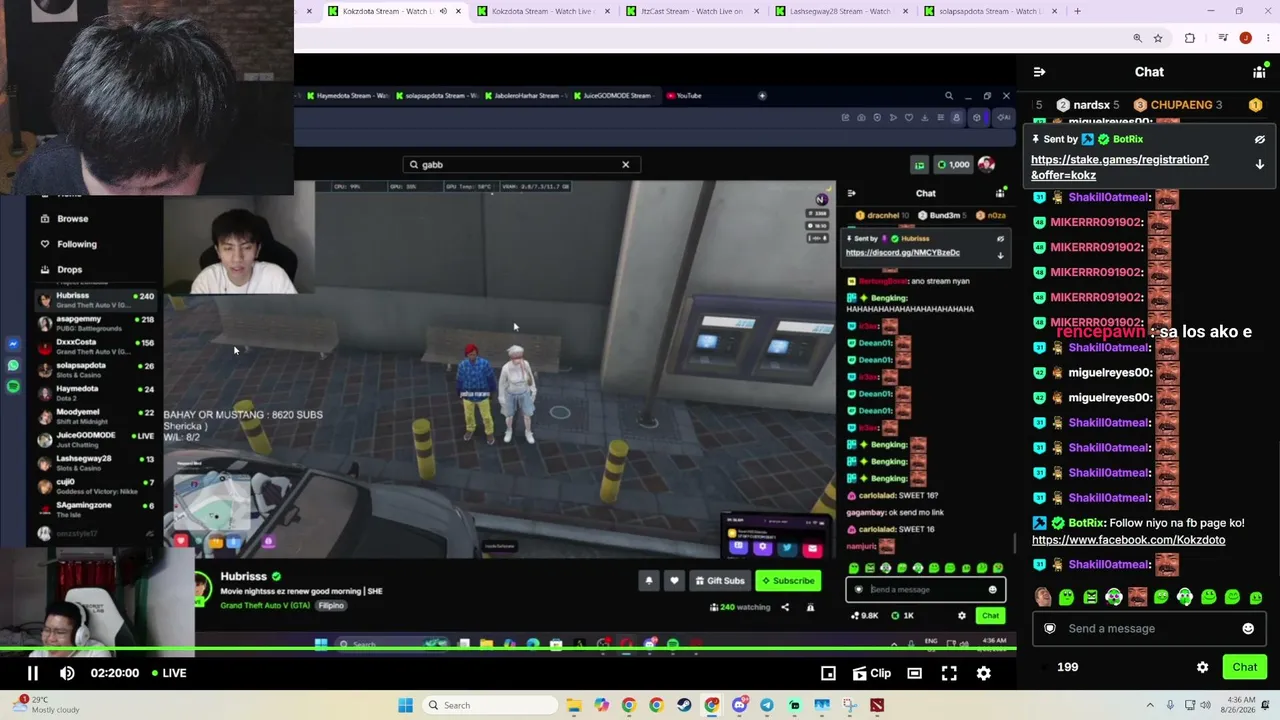Viewport: 1280px width, 720px height.
Task: Open browser three-dot menu
Action: coord(1266,38)
